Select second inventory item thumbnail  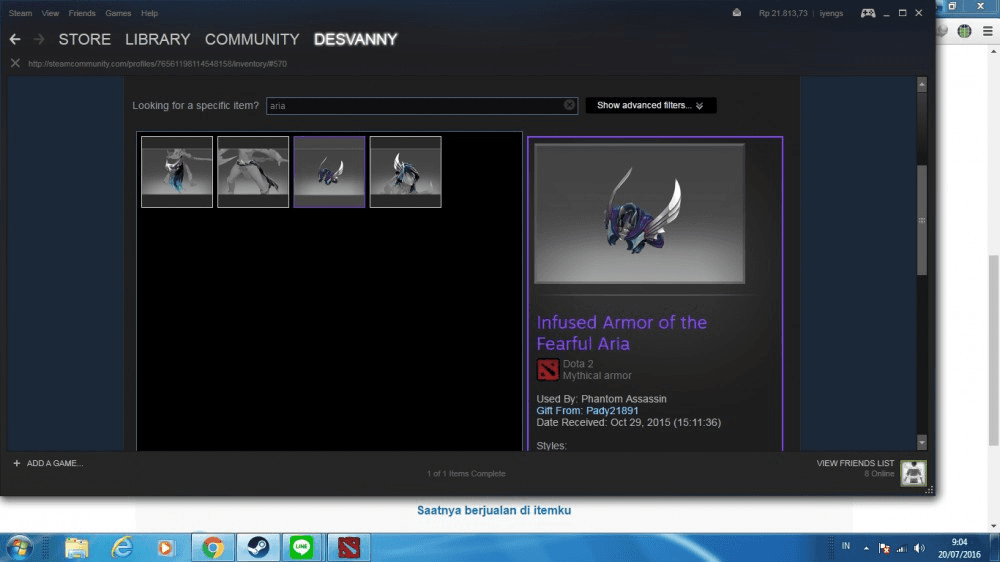click(253, 172)
